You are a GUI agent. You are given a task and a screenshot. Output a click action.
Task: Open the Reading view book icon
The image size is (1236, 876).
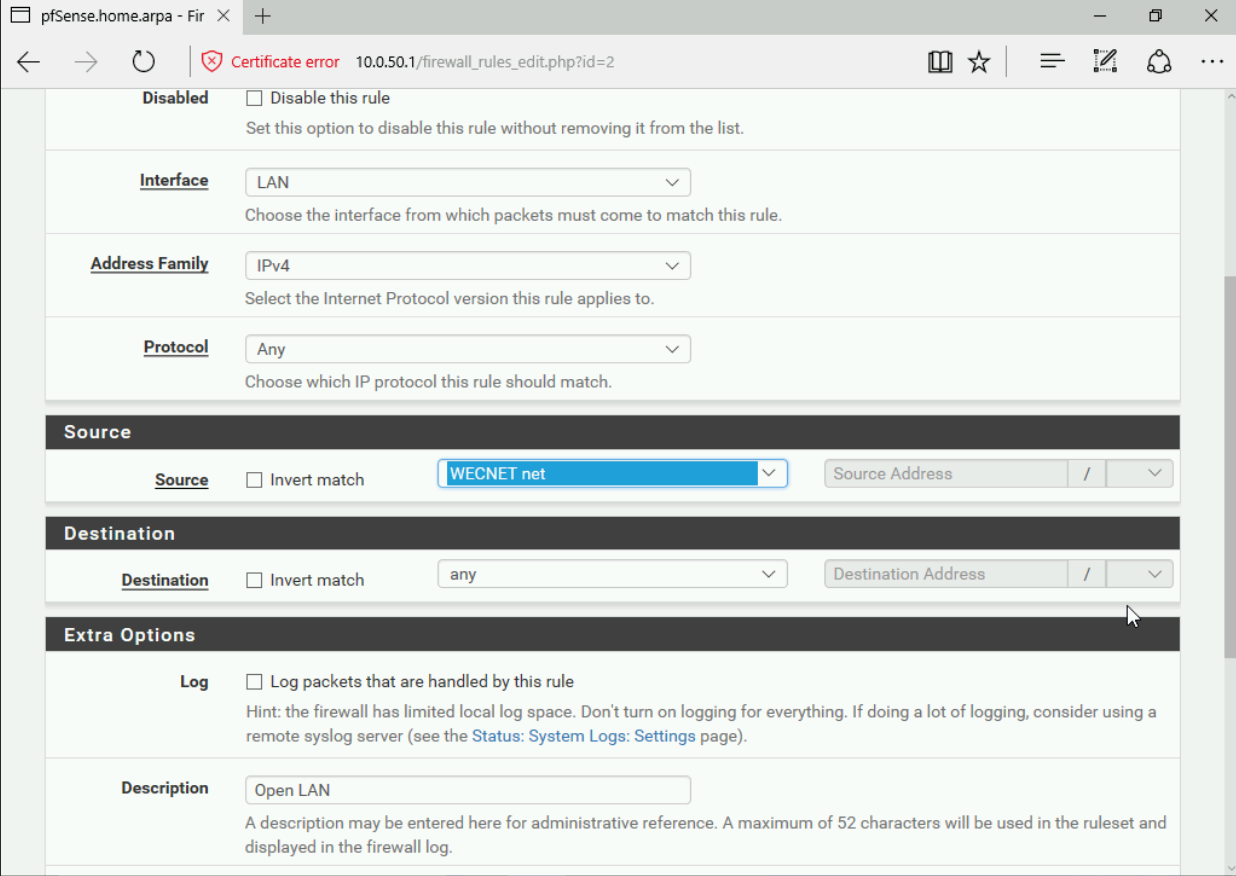[x=939, y=62]
